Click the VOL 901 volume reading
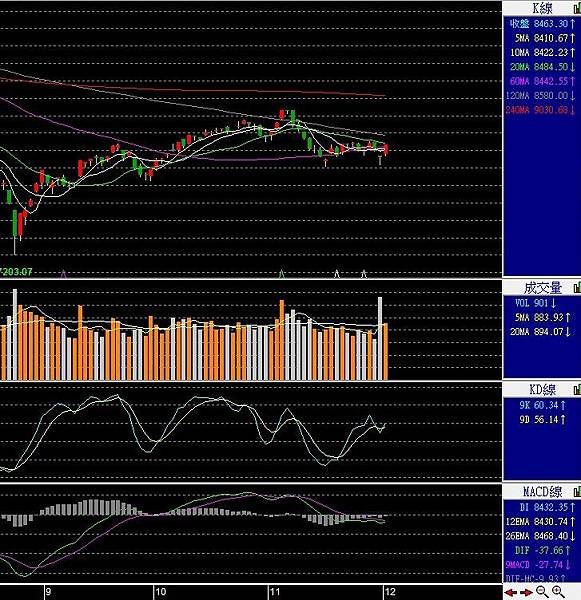581x600 pixels. [x=535, y=303]
